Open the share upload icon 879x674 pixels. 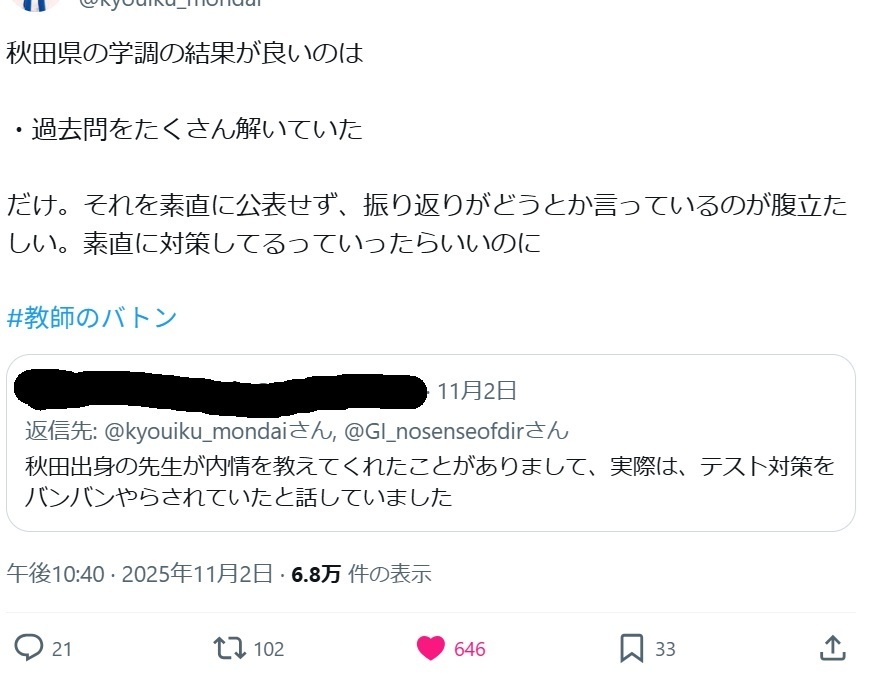coord(832,648)
